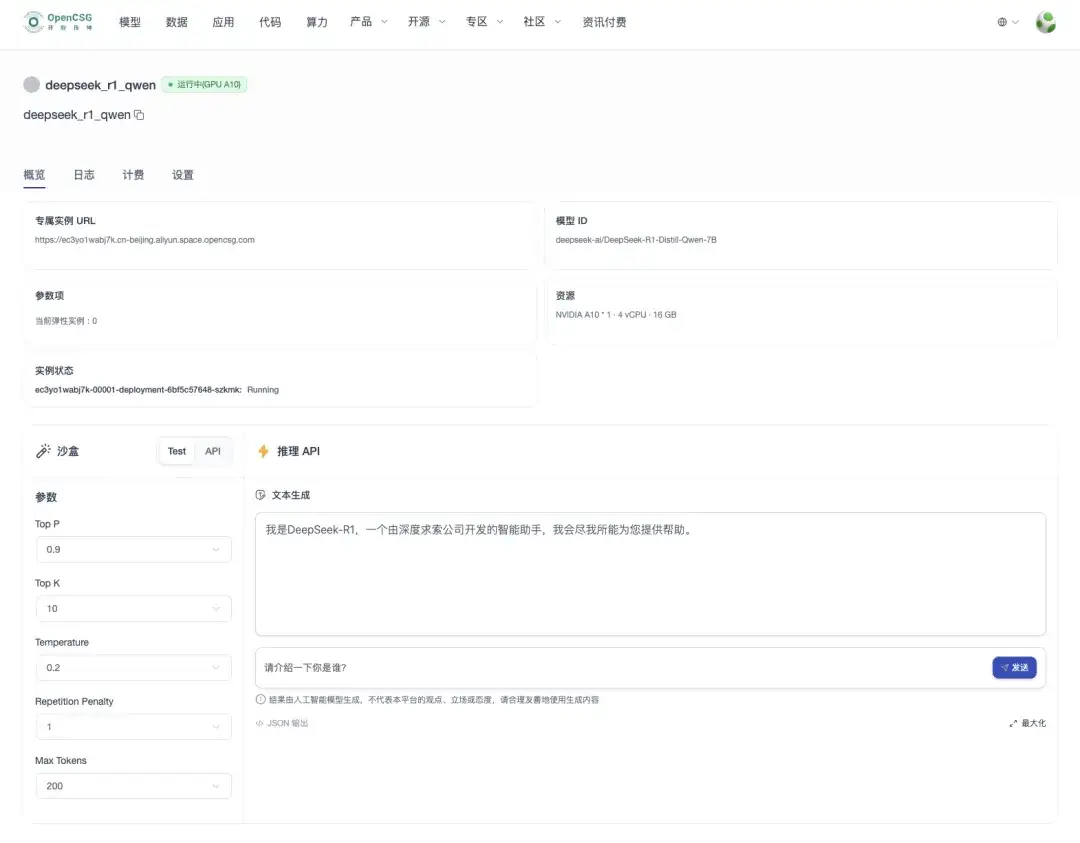Click the JSON output code icon
Screen dimensions: 1080x843
tap(260, 723)
